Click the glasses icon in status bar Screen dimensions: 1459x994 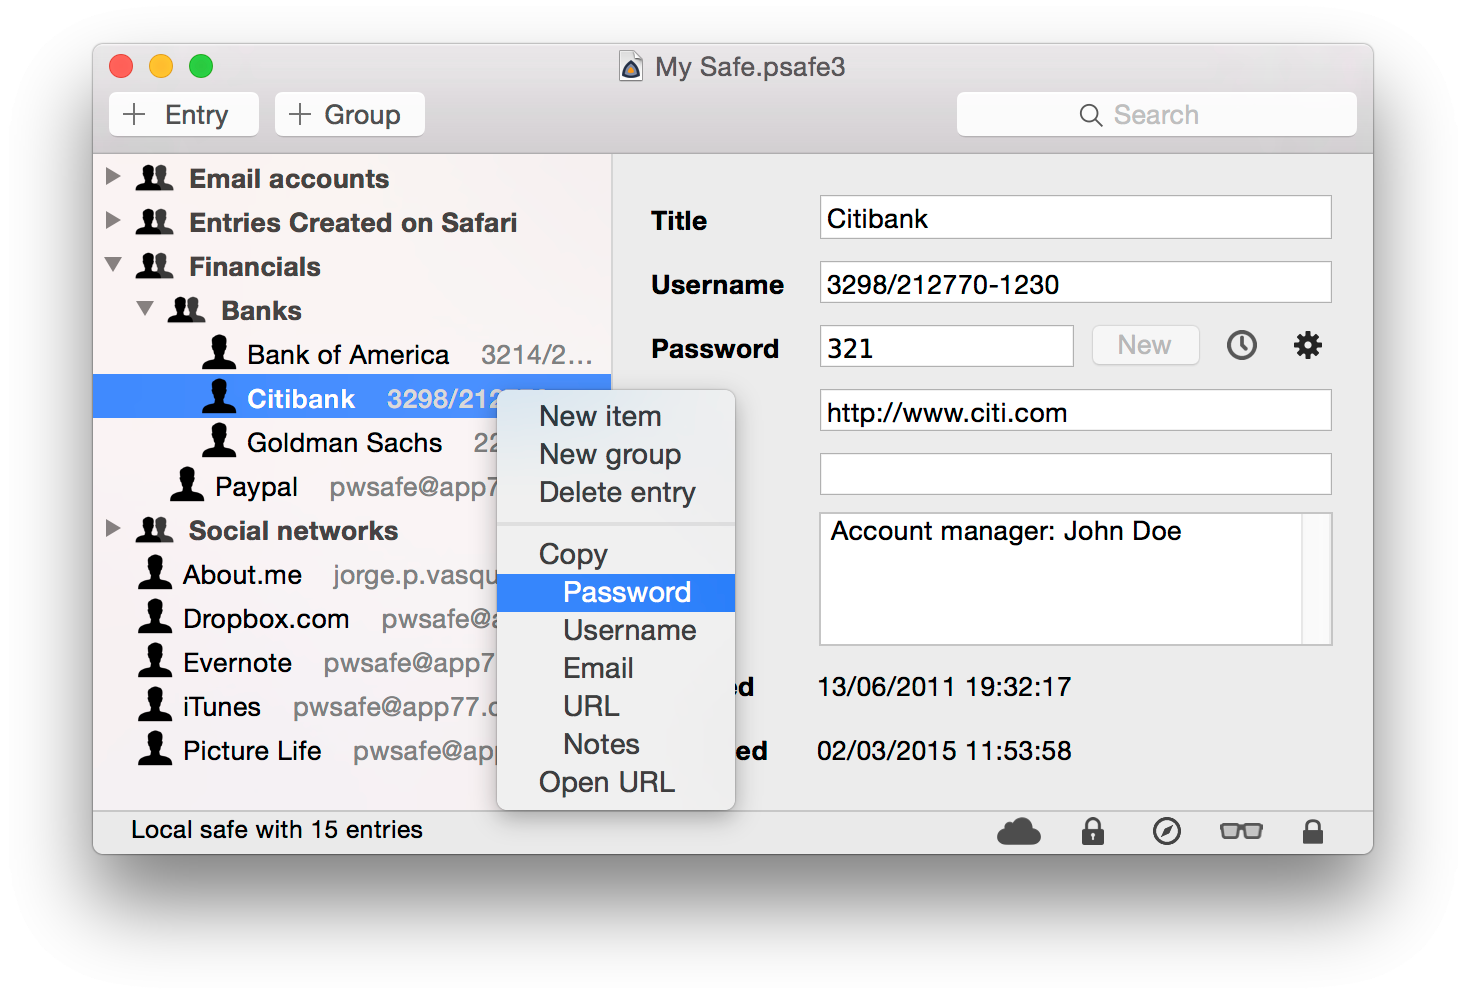point(1241,831)
